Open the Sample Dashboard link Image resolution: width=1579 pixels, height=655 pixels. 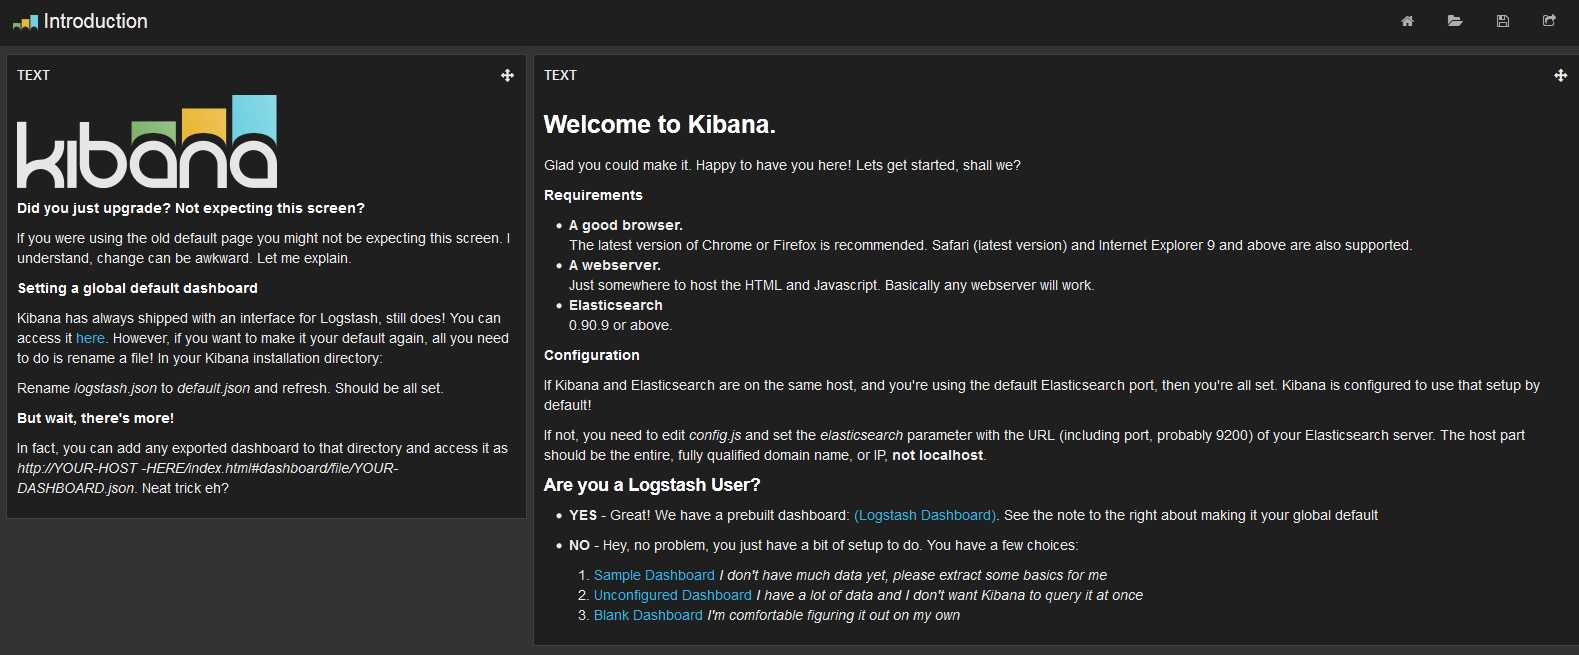tap(654, 575)
